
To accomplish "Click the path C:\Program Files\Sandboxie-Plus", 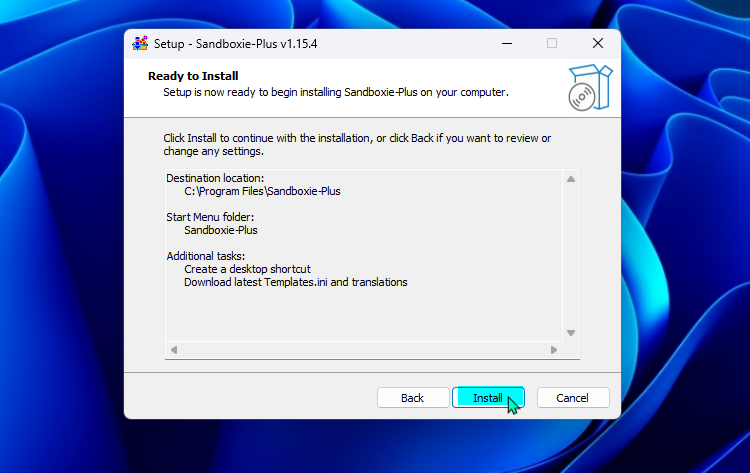I will [262, 191].
